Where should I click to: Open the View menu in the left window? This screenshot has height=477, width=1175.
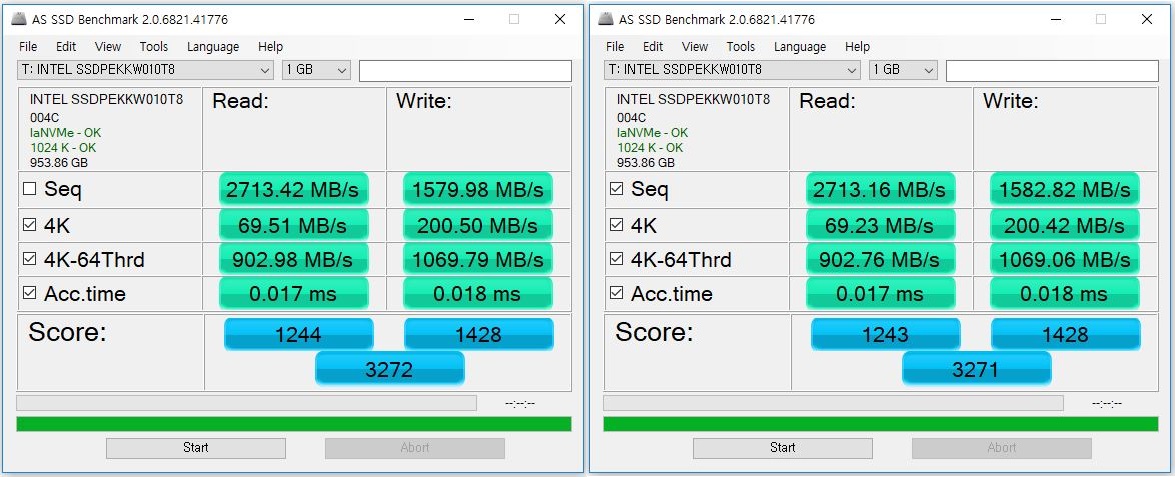[x=108, y=46]
